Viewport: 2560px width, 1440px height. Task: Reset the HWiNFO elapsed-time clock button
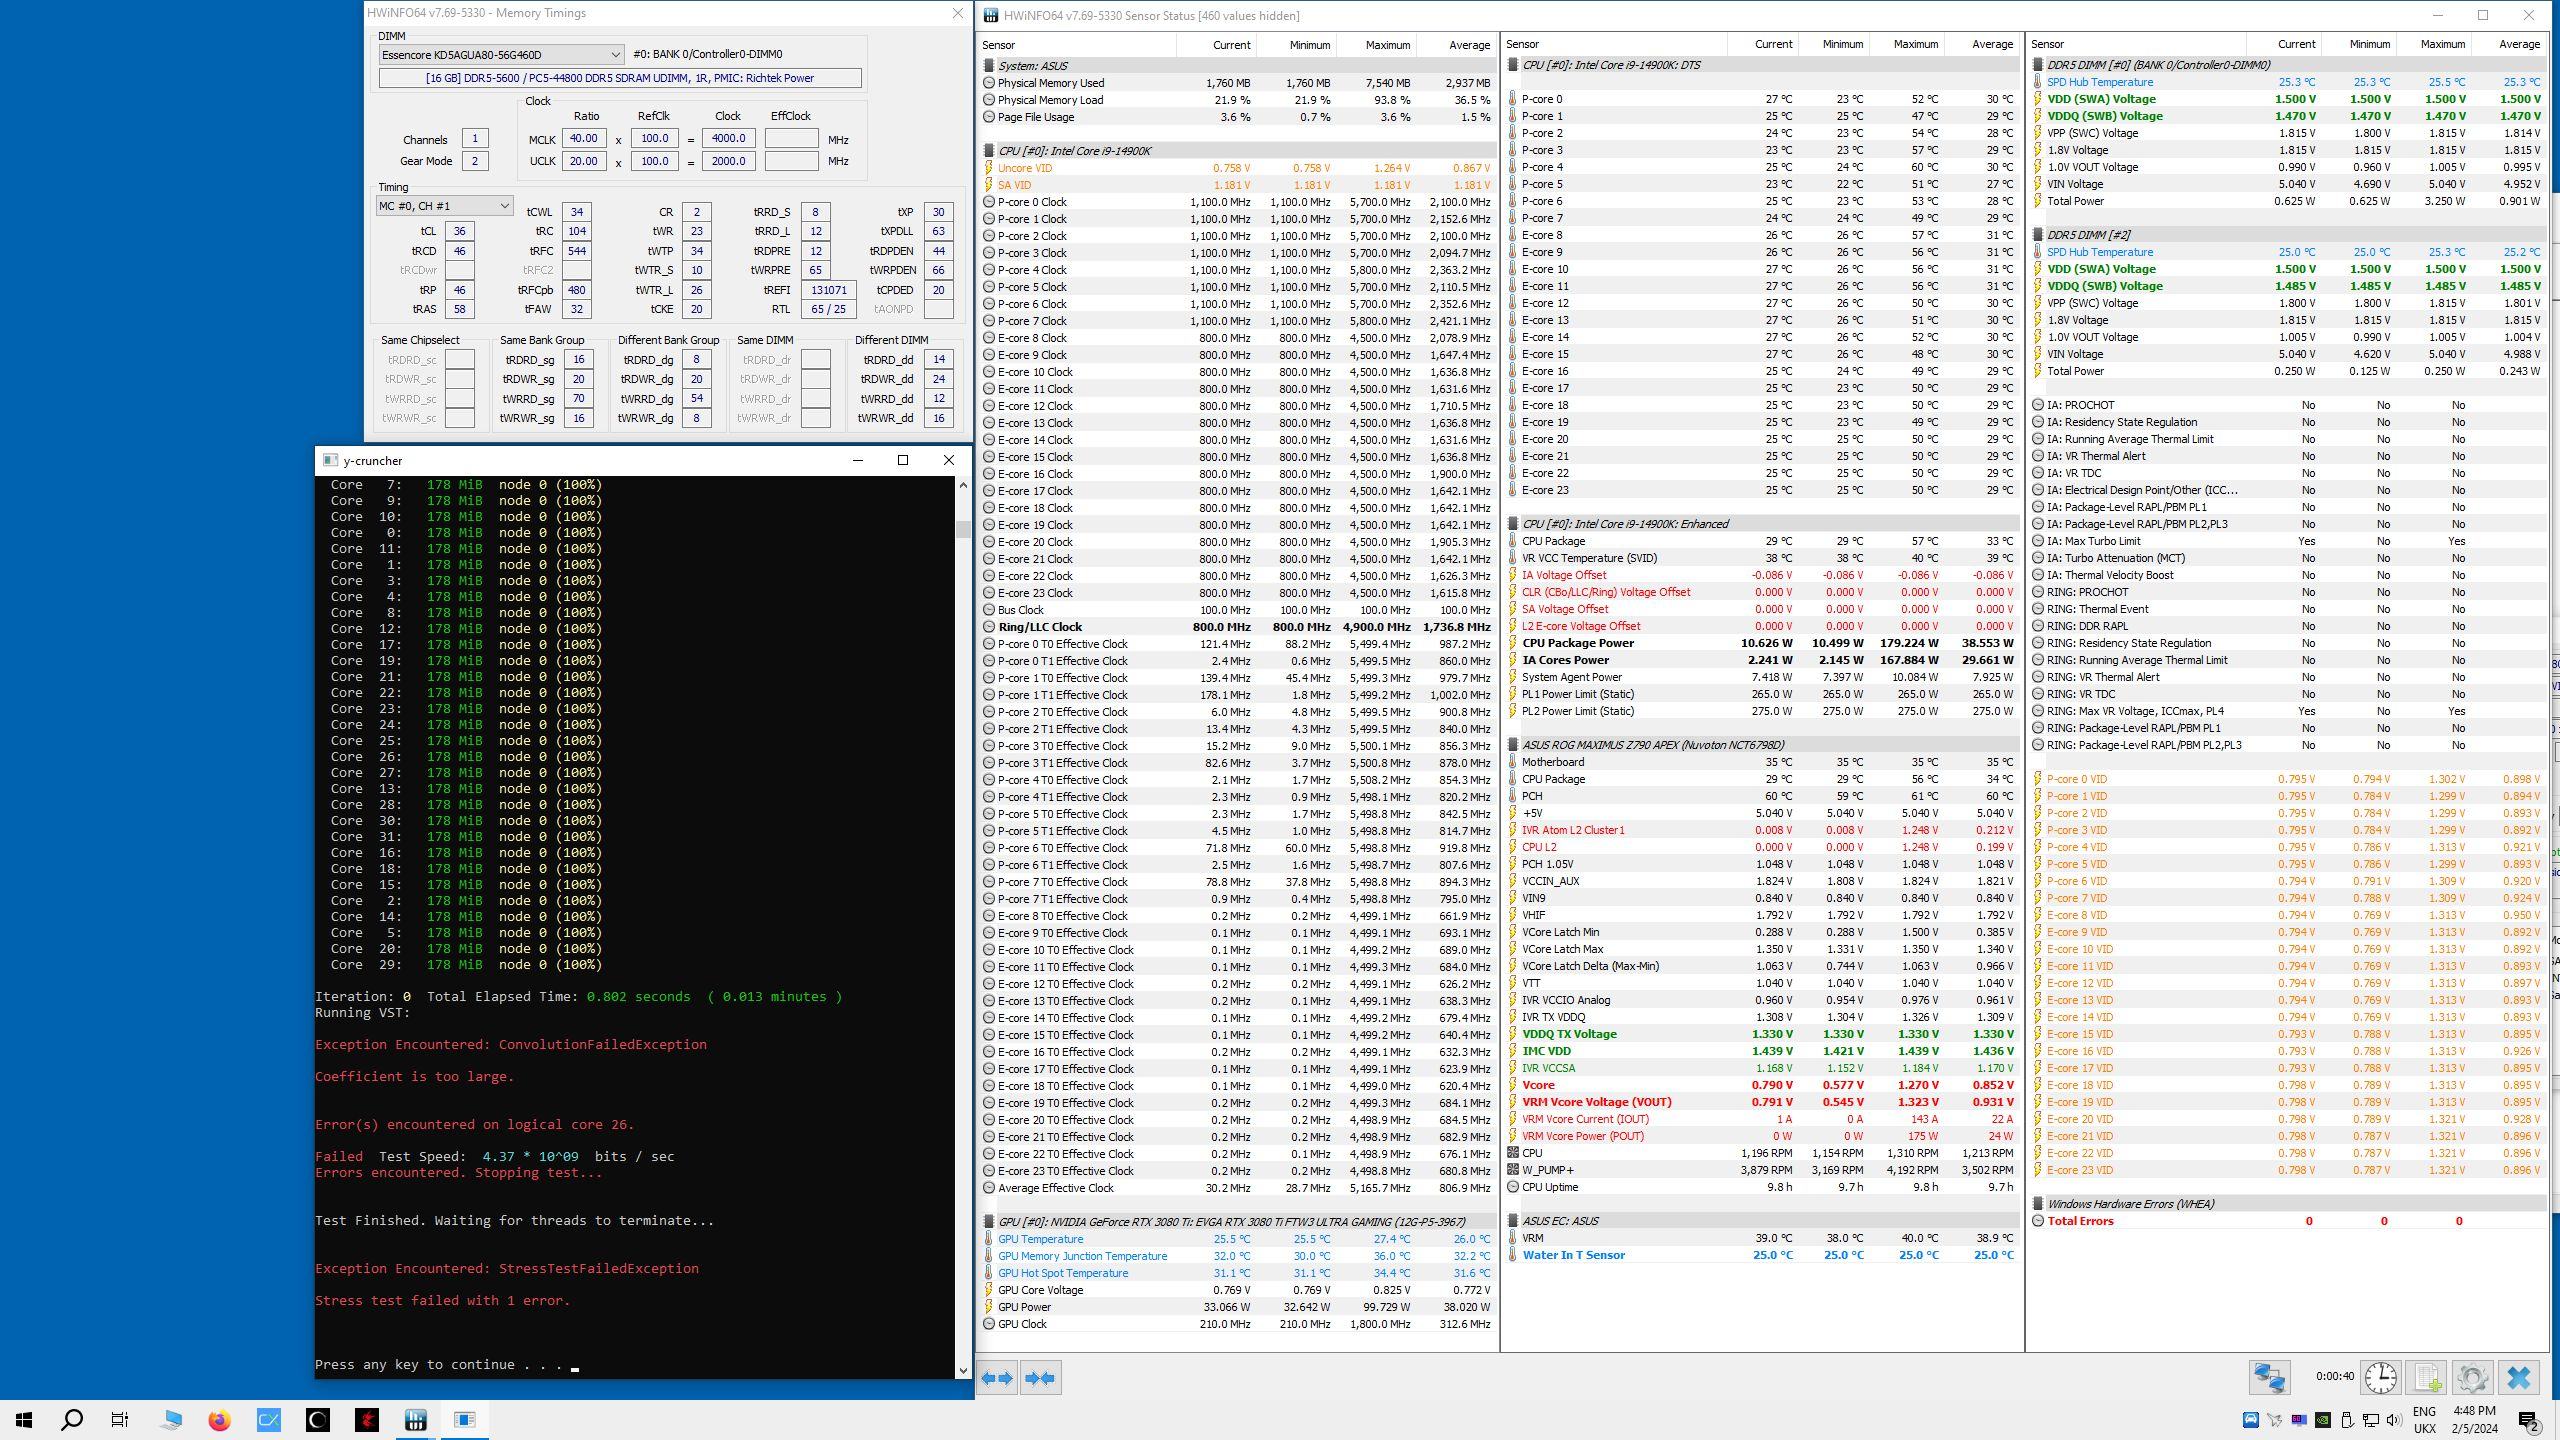pos(2381,1377)
